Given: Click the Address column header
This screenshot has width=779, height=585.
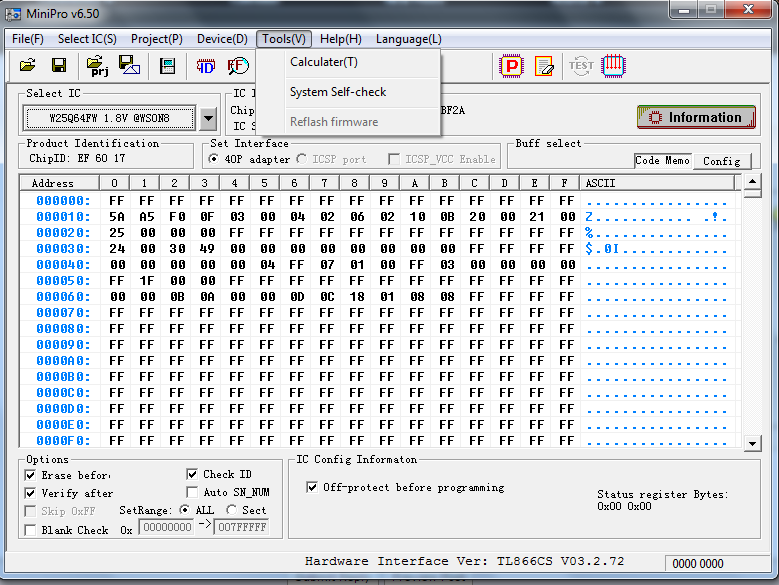Looking at the screenshot, I should point(59,183).
